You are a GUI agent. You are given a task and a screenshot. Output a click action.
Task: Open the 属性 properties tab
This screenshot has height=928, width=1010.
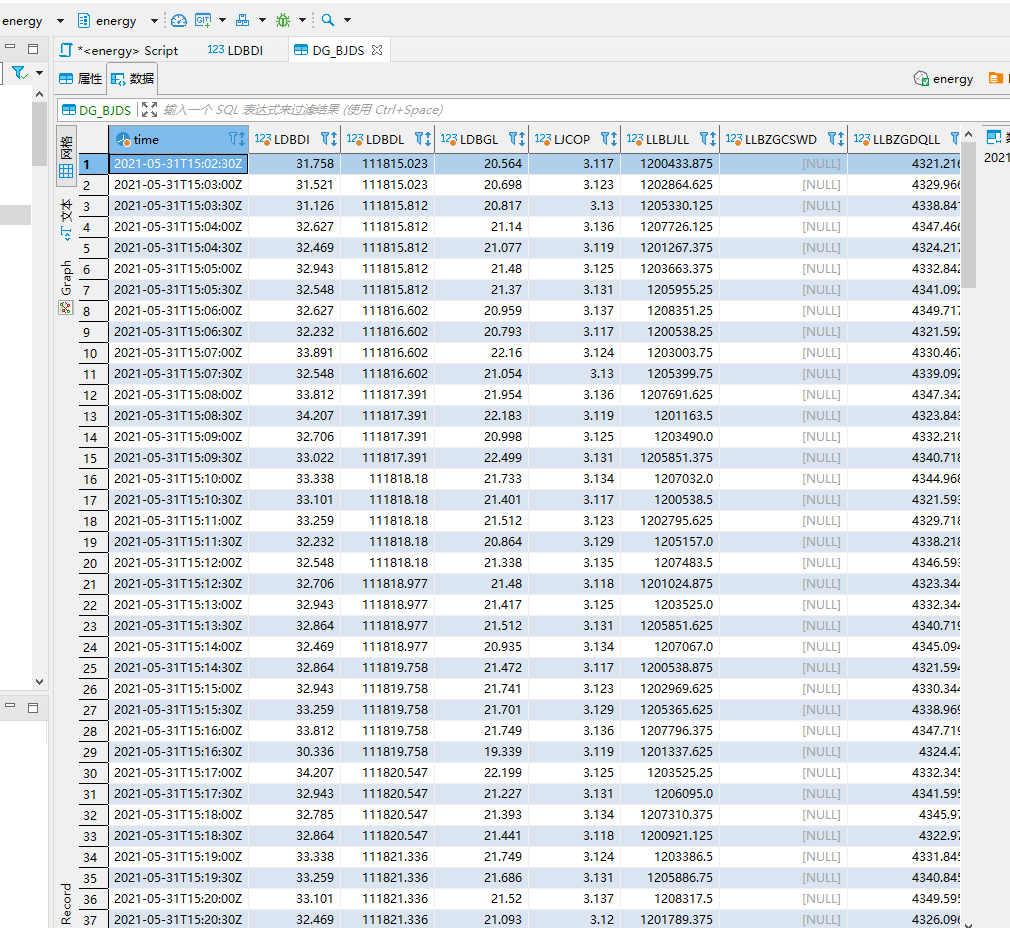point(81,79)
